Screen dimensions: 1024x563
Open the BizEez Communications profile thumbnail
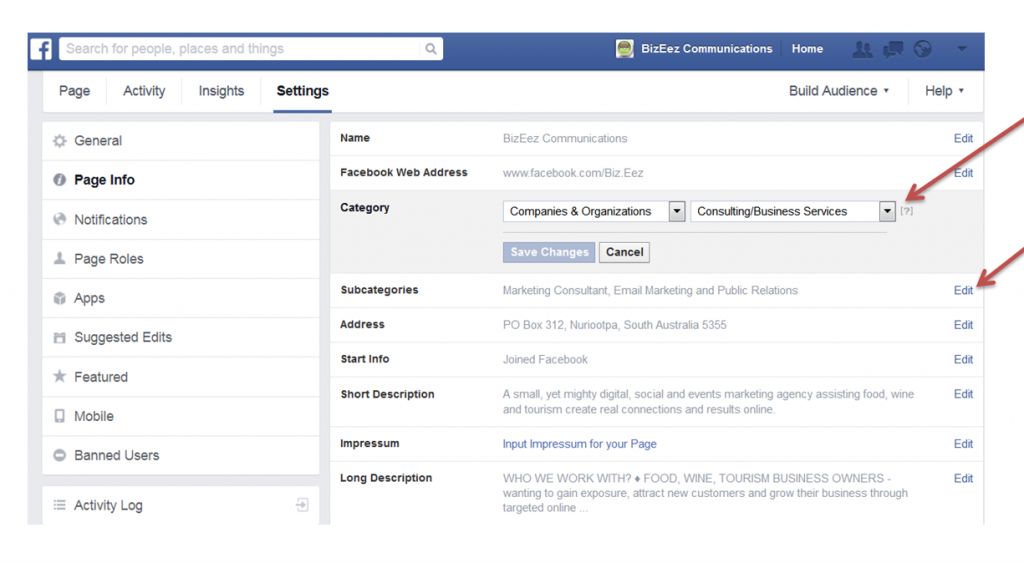coord(624,49)
